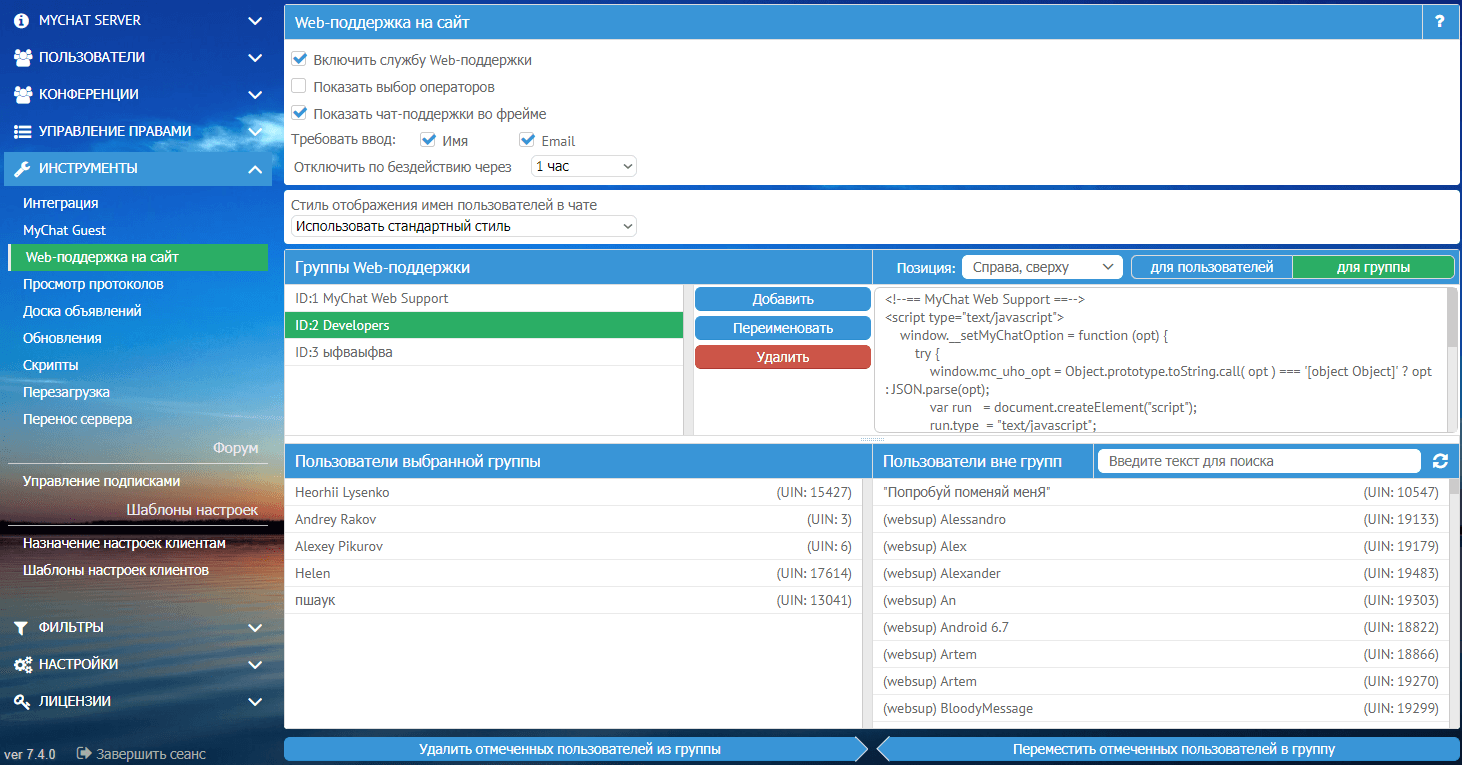Switch to the для группы tab
This screenshot has height=765, width=1462.
click(1373, 267)
